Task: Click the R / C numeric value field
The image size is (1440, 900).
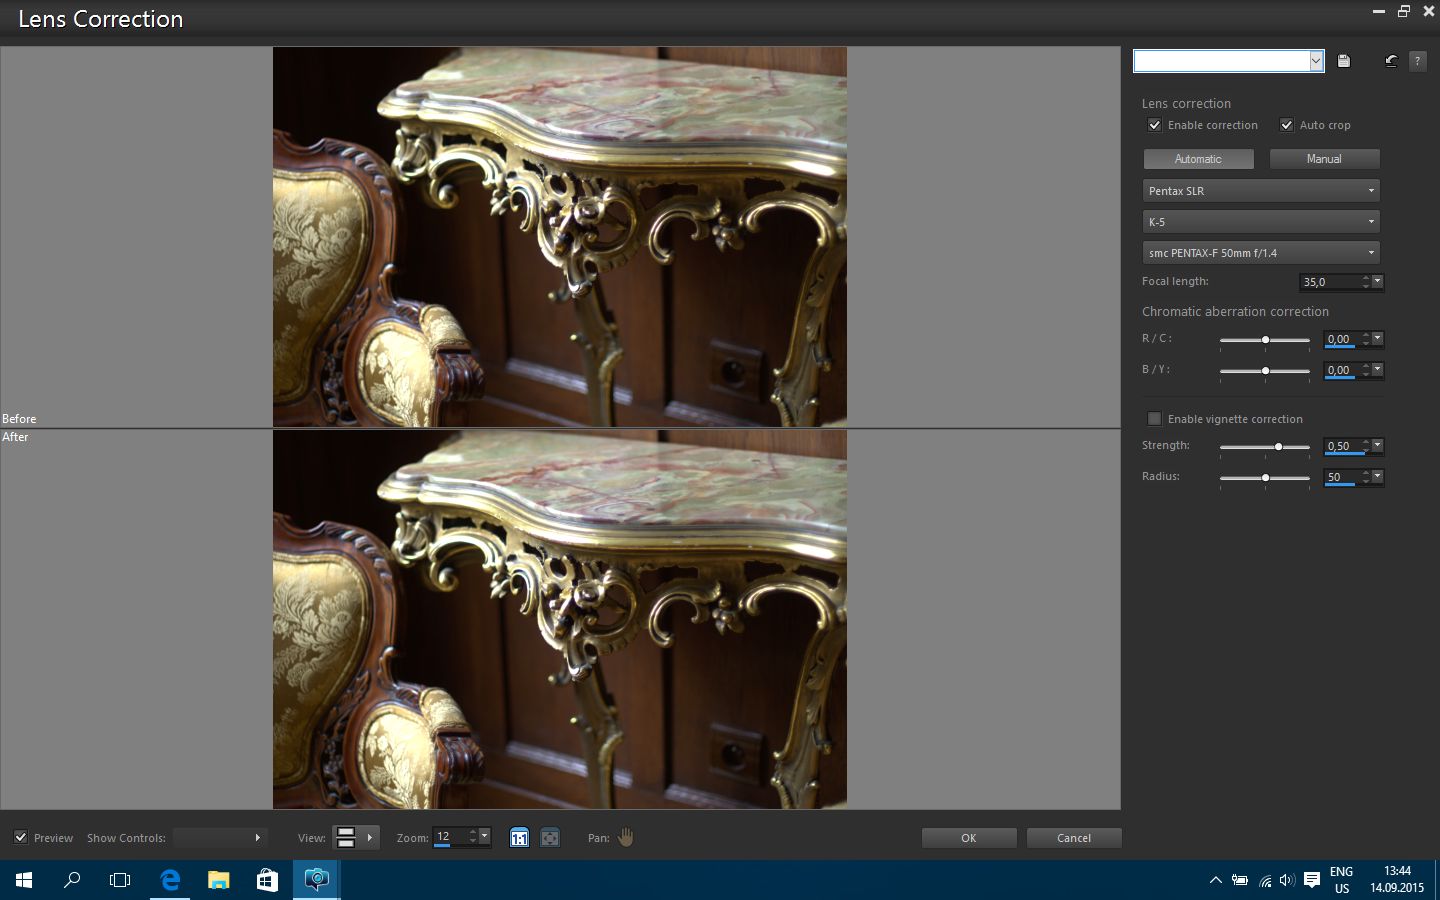Action: click(x=1342, y=339)
